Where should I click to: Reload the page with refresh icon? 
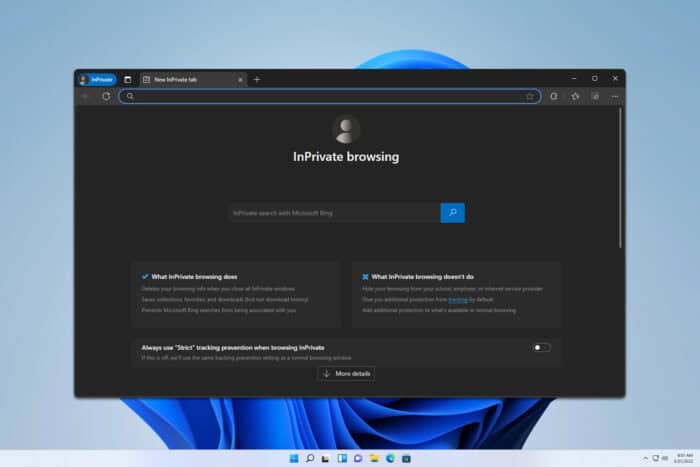[x=106, y=96]
